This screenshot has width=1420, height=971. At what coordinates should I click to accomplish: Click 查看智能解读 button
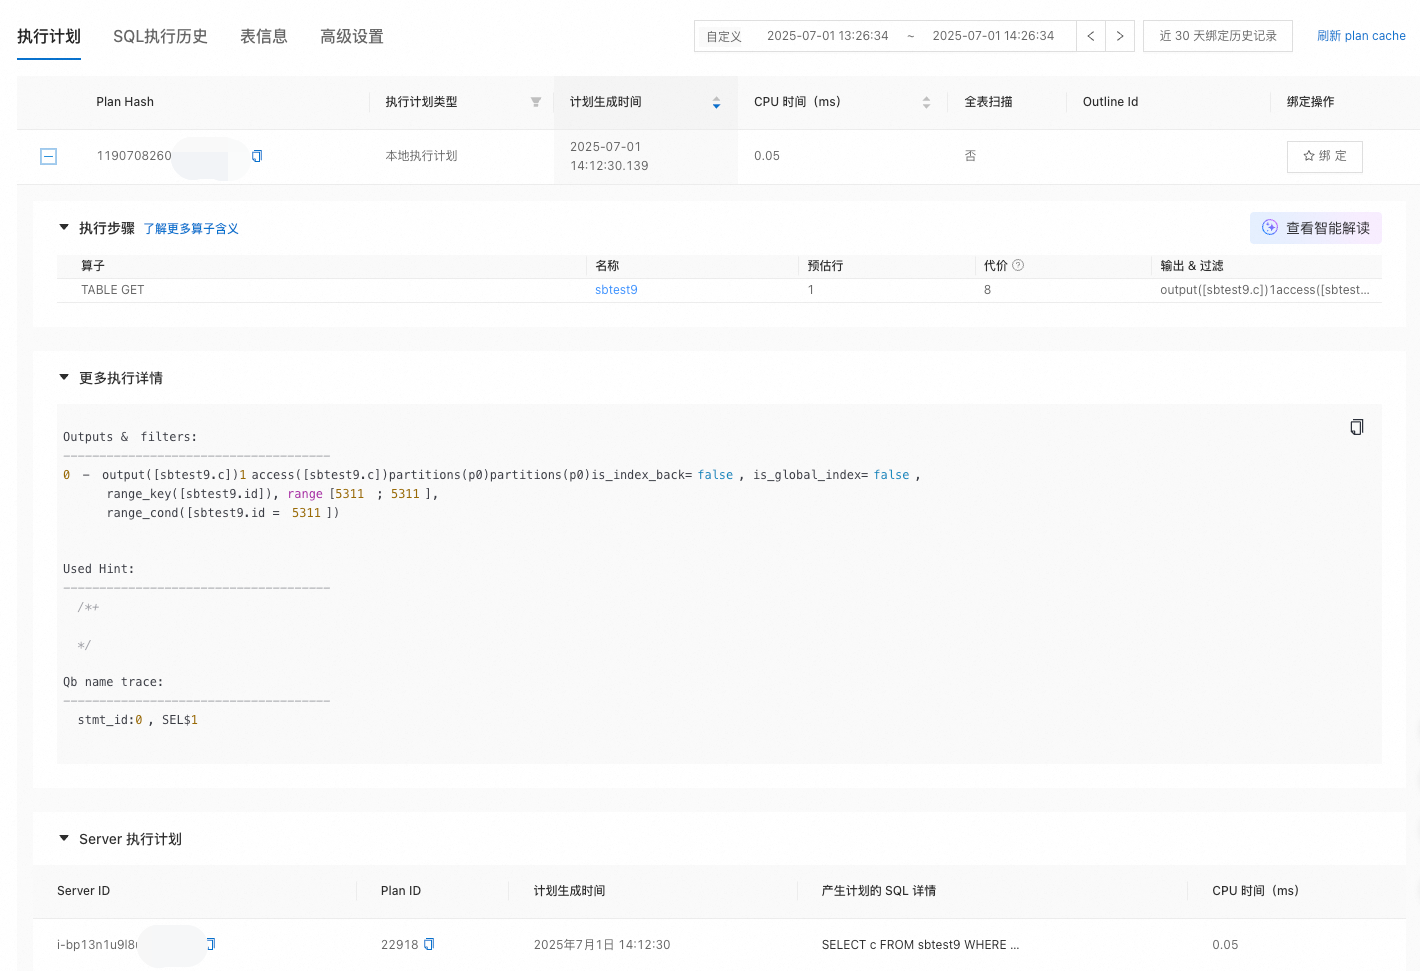[x=1316, y=228]
